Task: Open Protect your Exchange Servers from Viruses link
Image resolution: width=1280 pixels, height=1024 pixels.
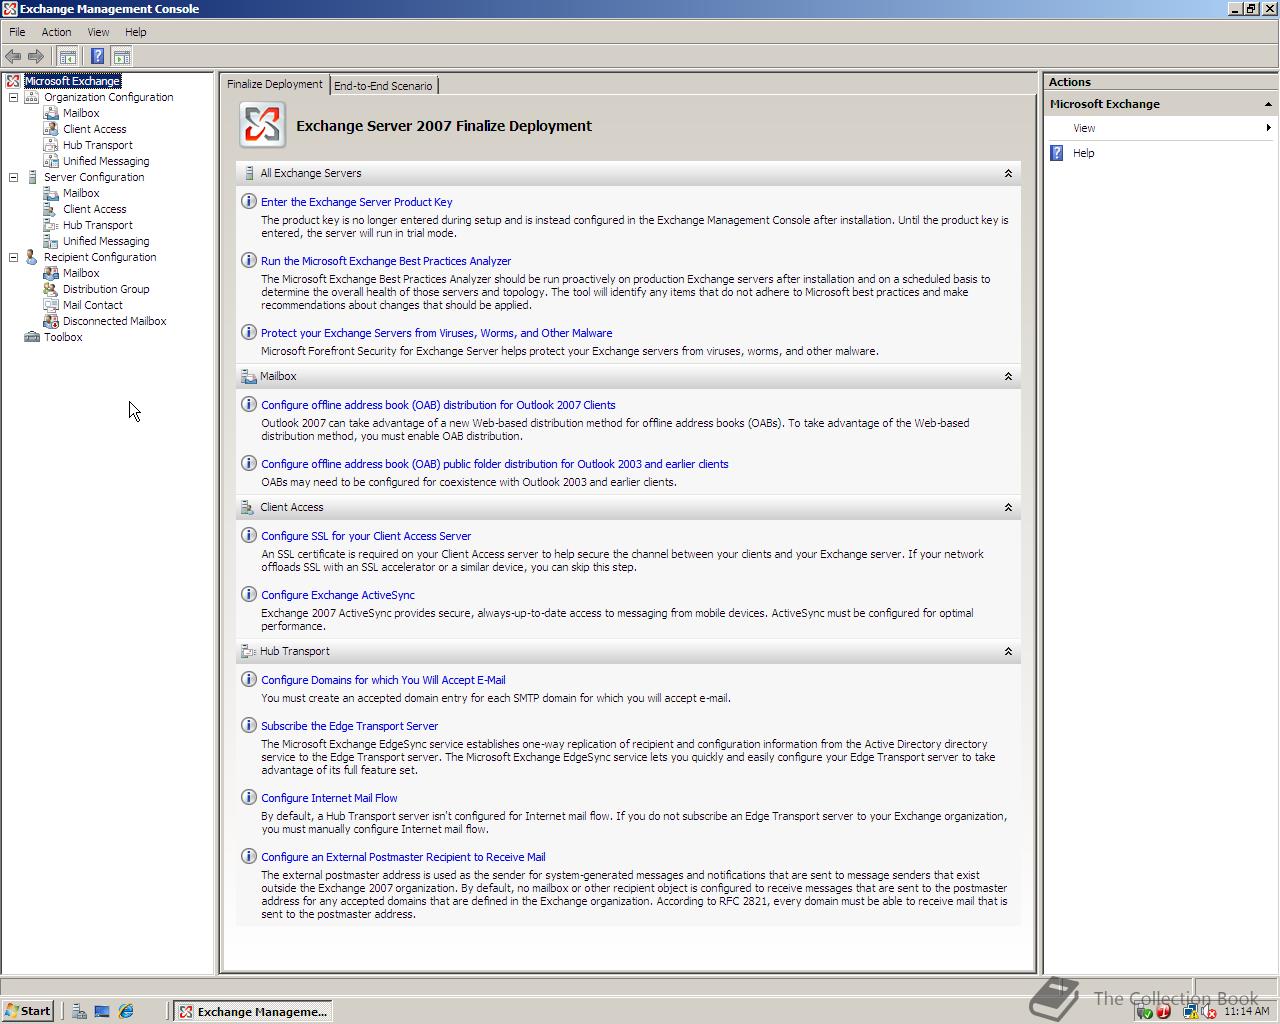Action: [437, 333]
